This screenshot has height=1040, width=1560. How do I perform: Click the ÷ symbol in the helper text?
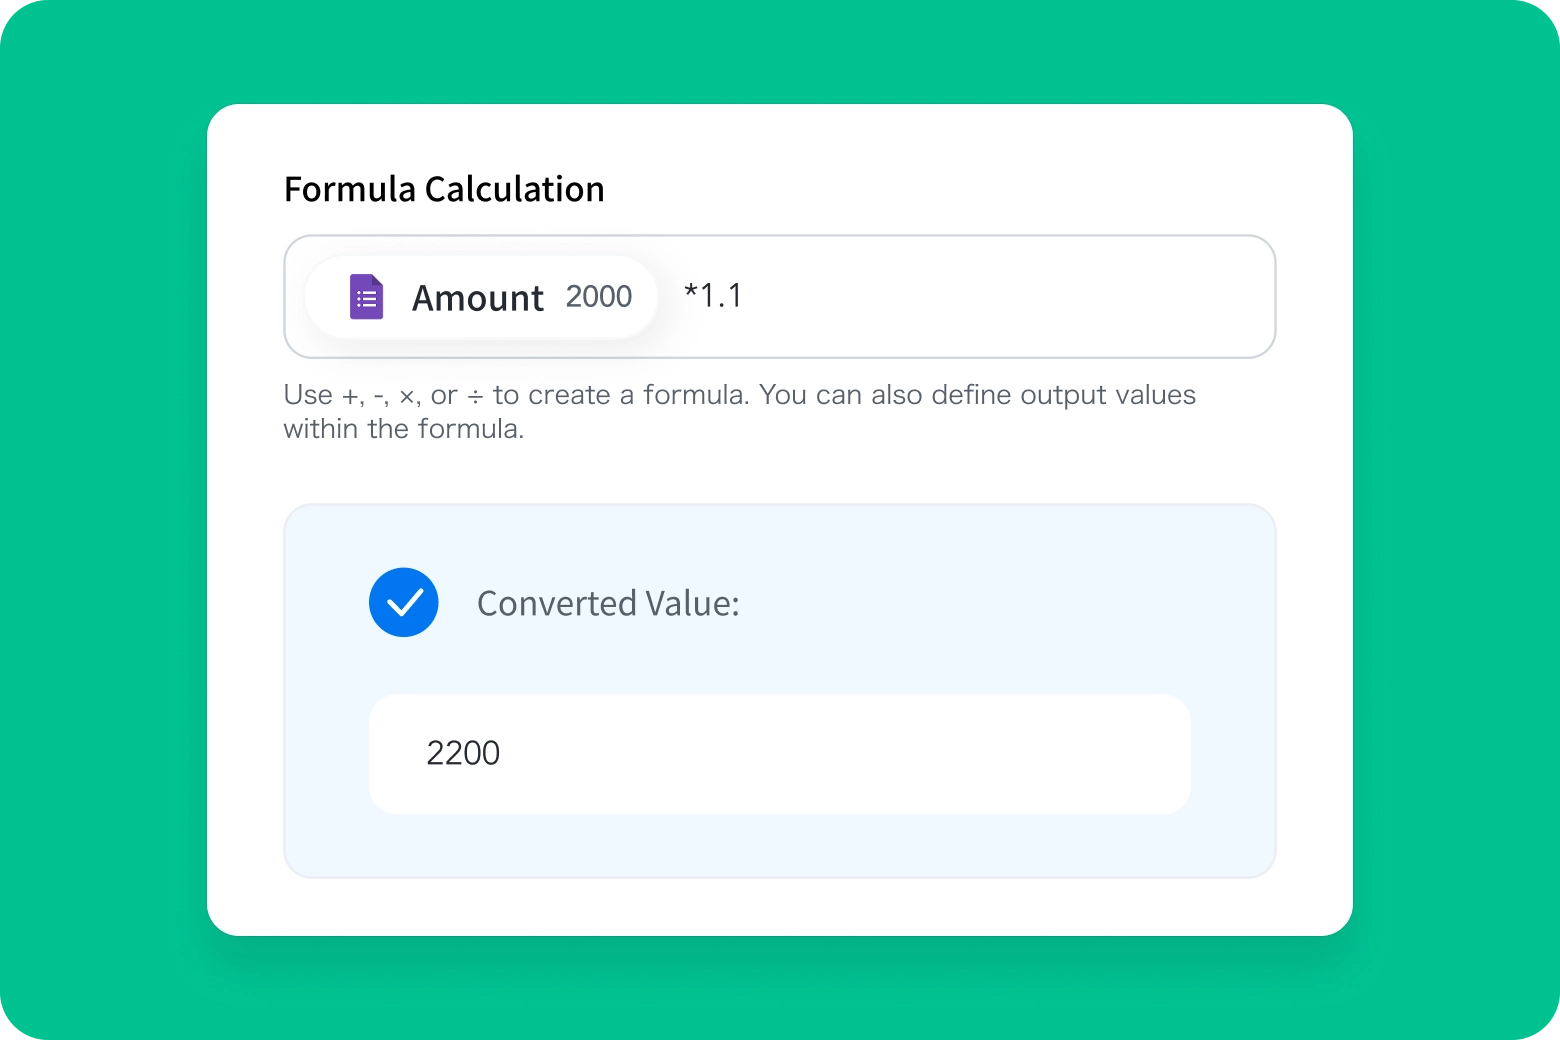pyautogui.click(x=475, y=397)
